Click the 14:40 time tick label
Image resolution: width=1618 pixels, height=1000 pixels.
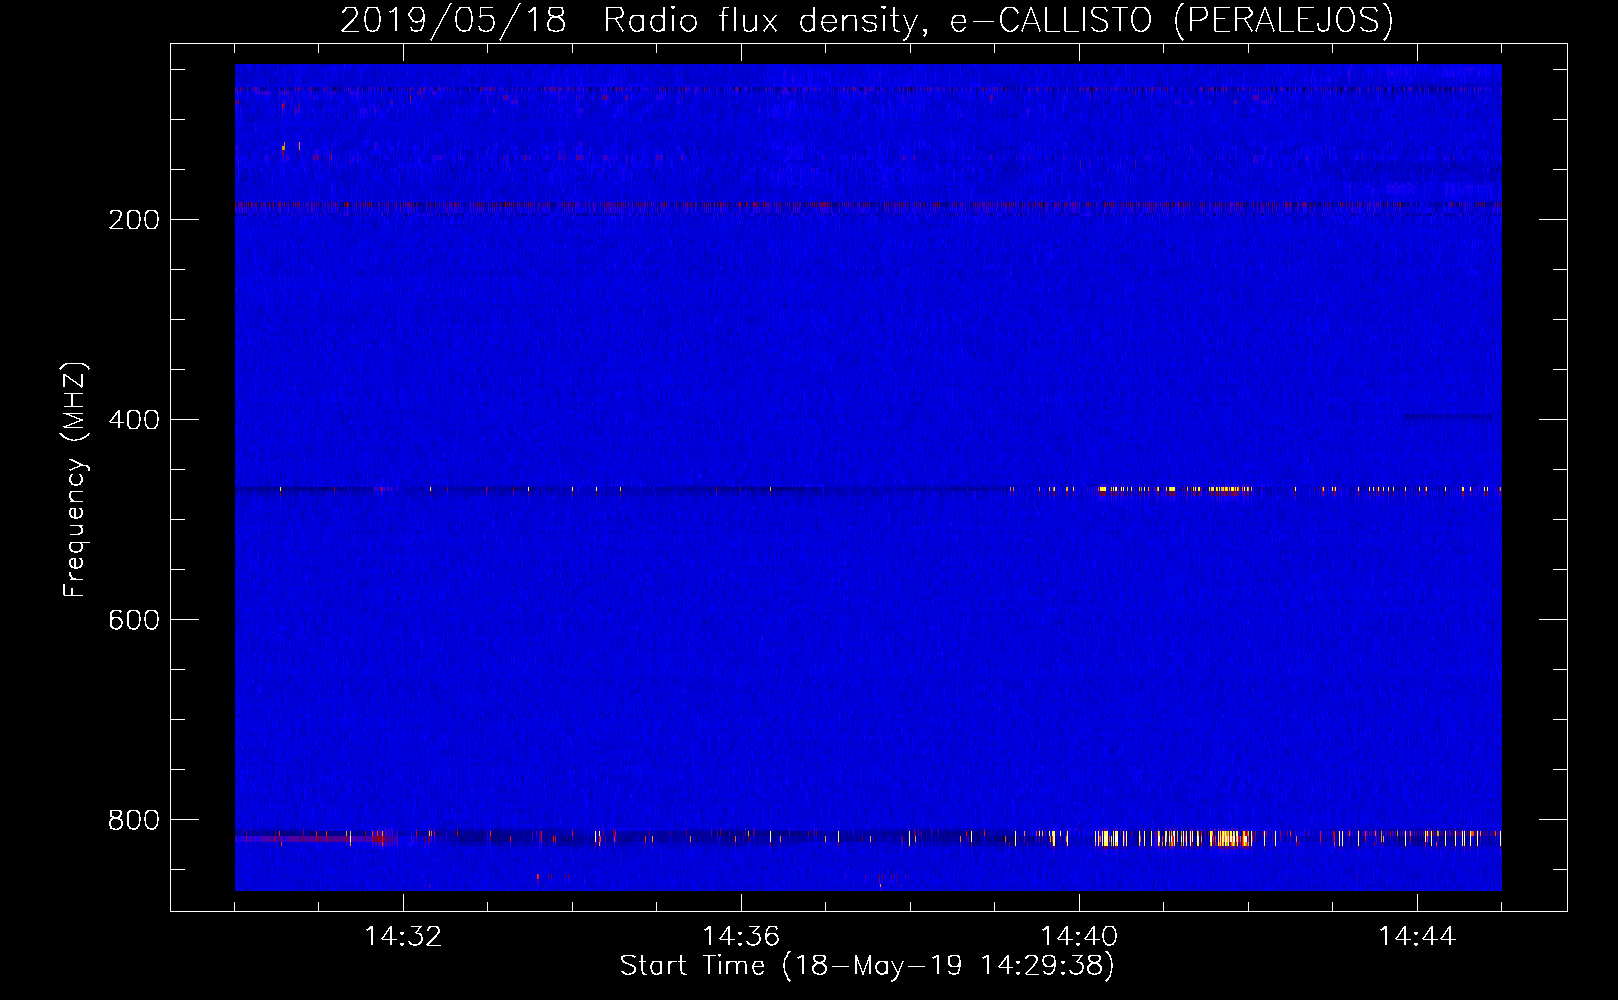click(x=1079, y=937)
